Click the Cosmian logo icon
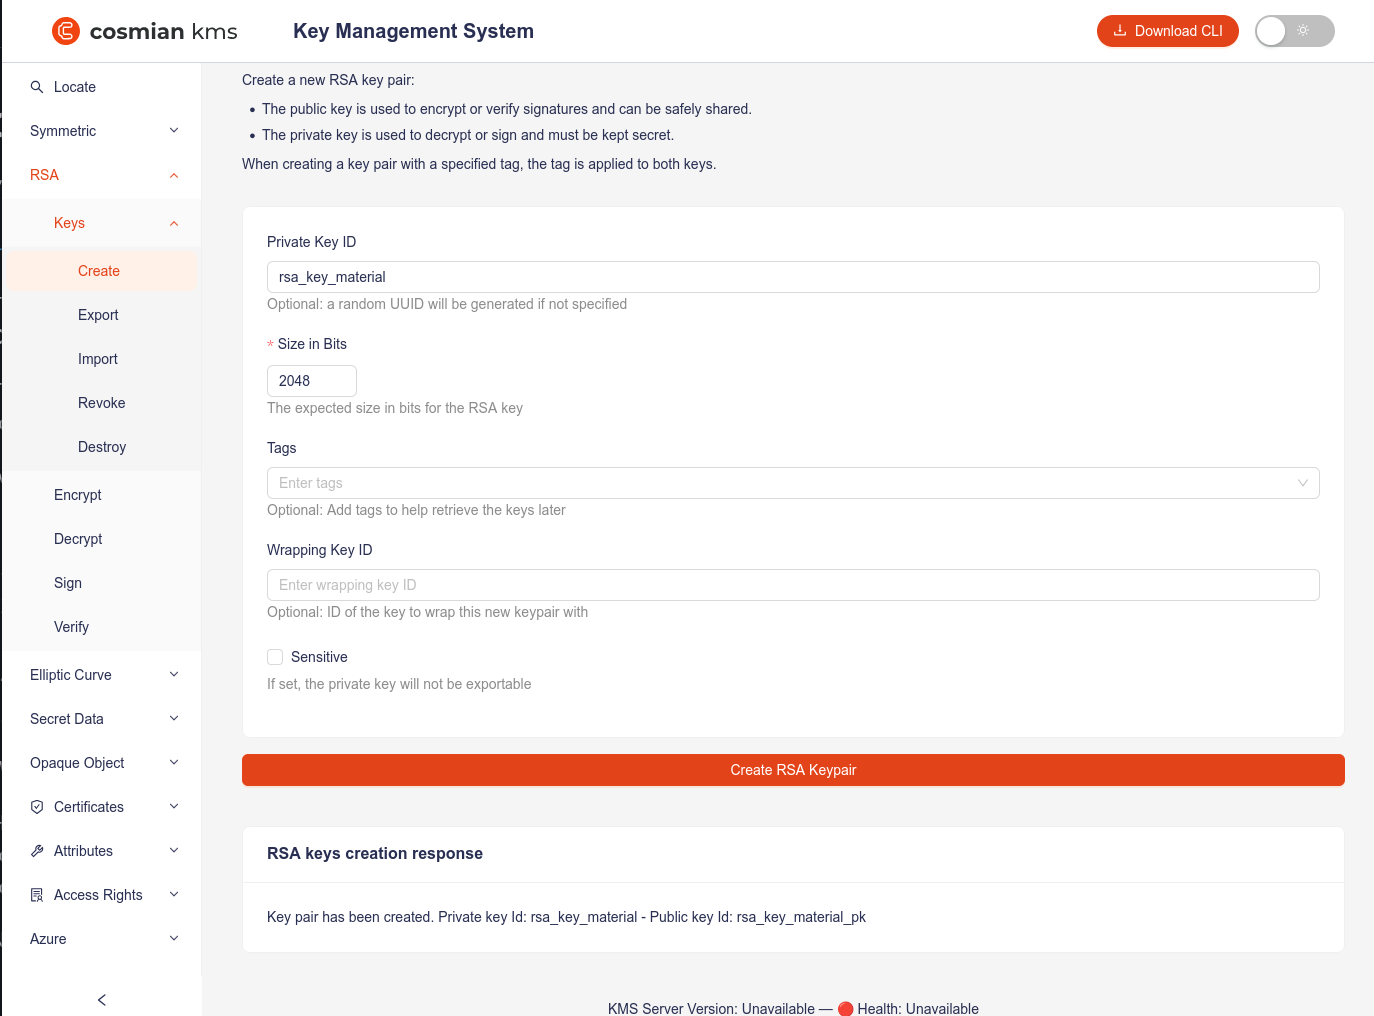Image resolution: width=1374 pixels, height=1016 pixels. click(x=66, y=31)
